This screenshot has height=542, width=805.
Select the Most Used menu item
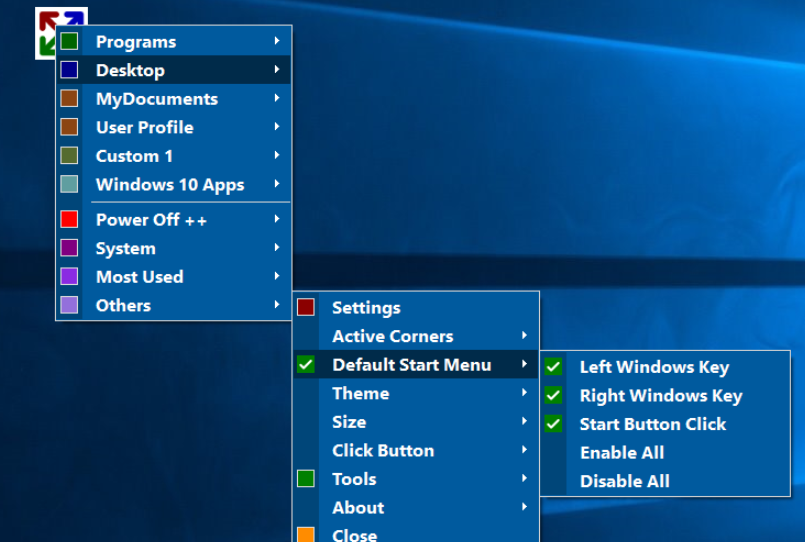(139, 277)
